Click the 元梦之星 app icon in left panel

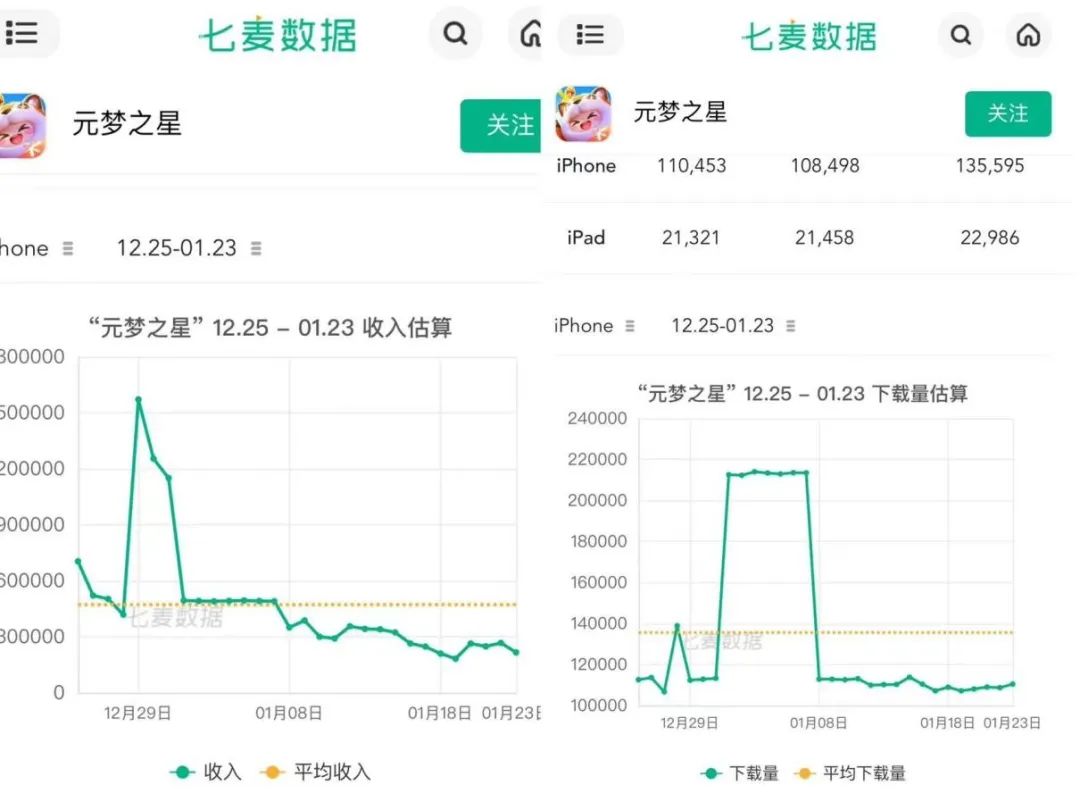(20, 125)
